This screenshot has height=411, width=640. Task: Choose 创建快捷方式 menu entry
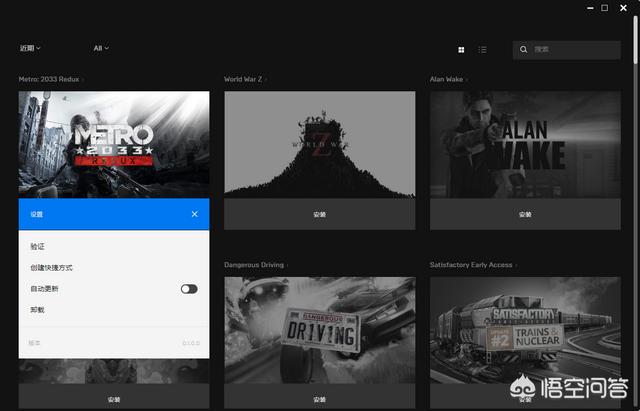51,268
